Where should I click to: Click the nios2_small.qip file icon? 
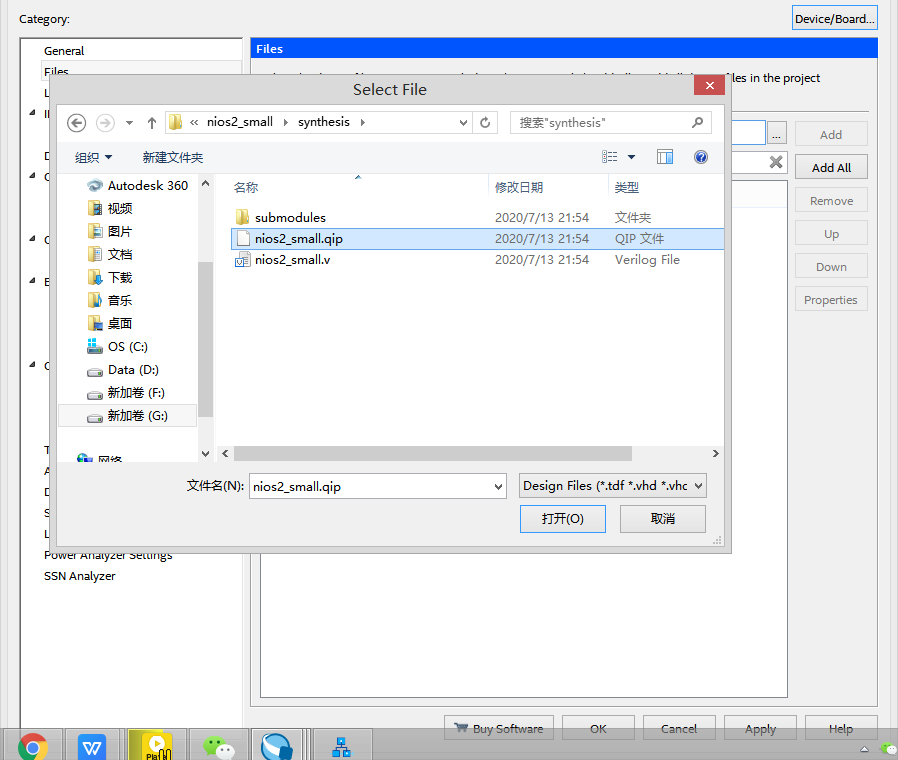pyautogui.click(x=243, y=239)
